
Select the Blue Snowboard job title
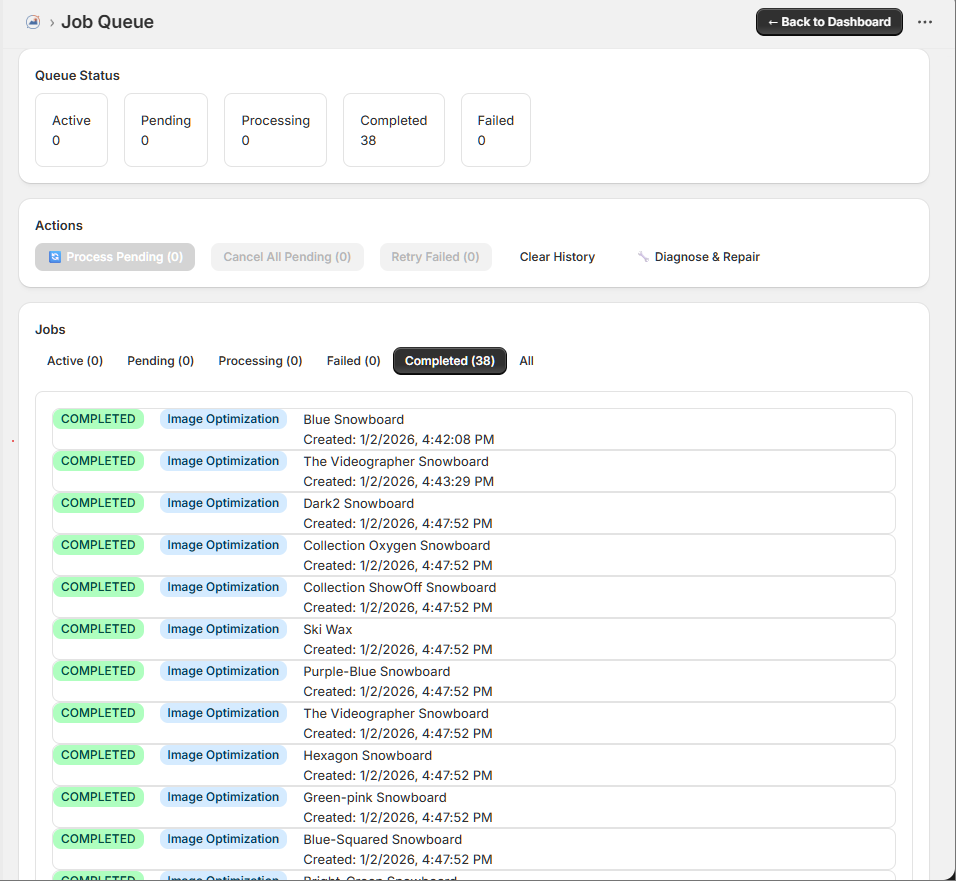[x=354, y=419]
